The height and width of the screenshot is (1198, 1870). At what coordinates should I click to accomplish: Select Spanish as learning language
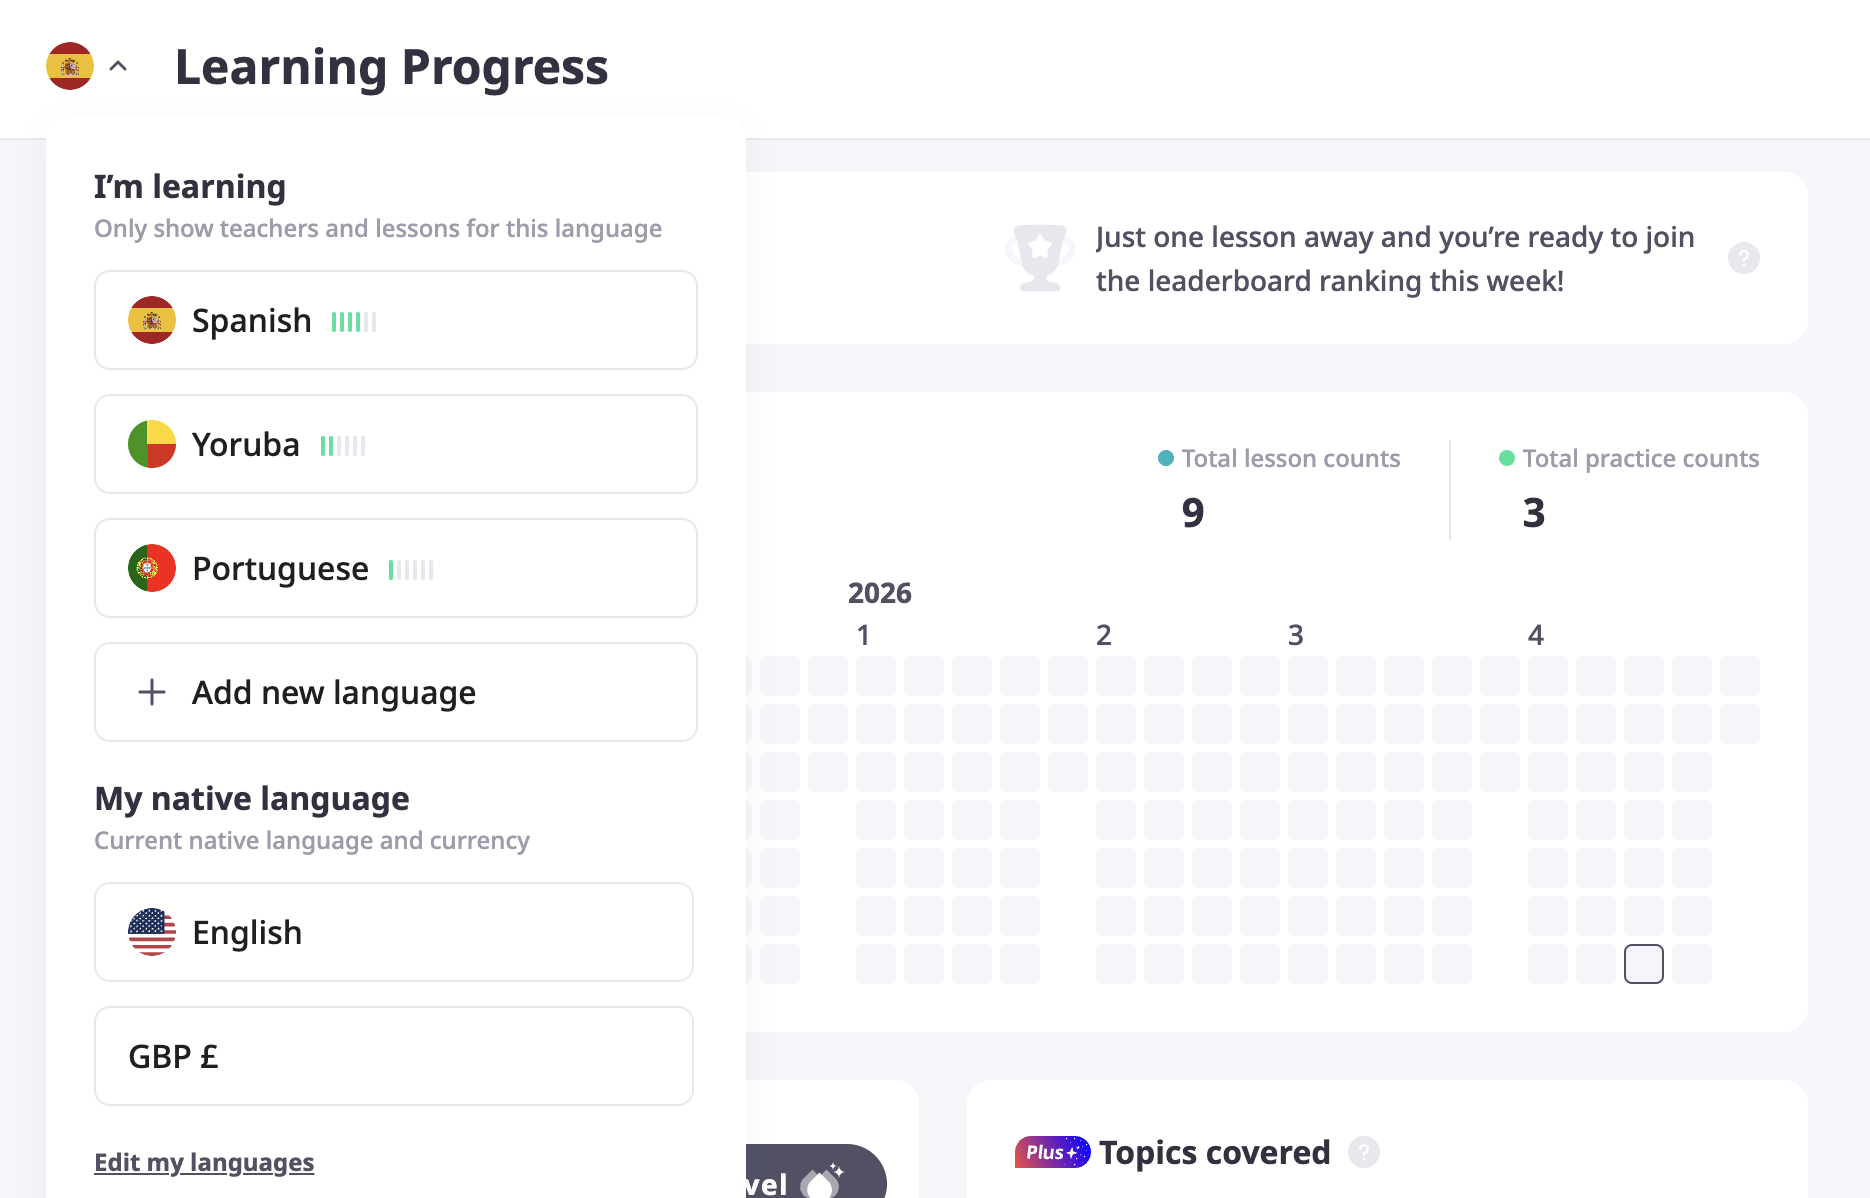[x=395, y=320]
